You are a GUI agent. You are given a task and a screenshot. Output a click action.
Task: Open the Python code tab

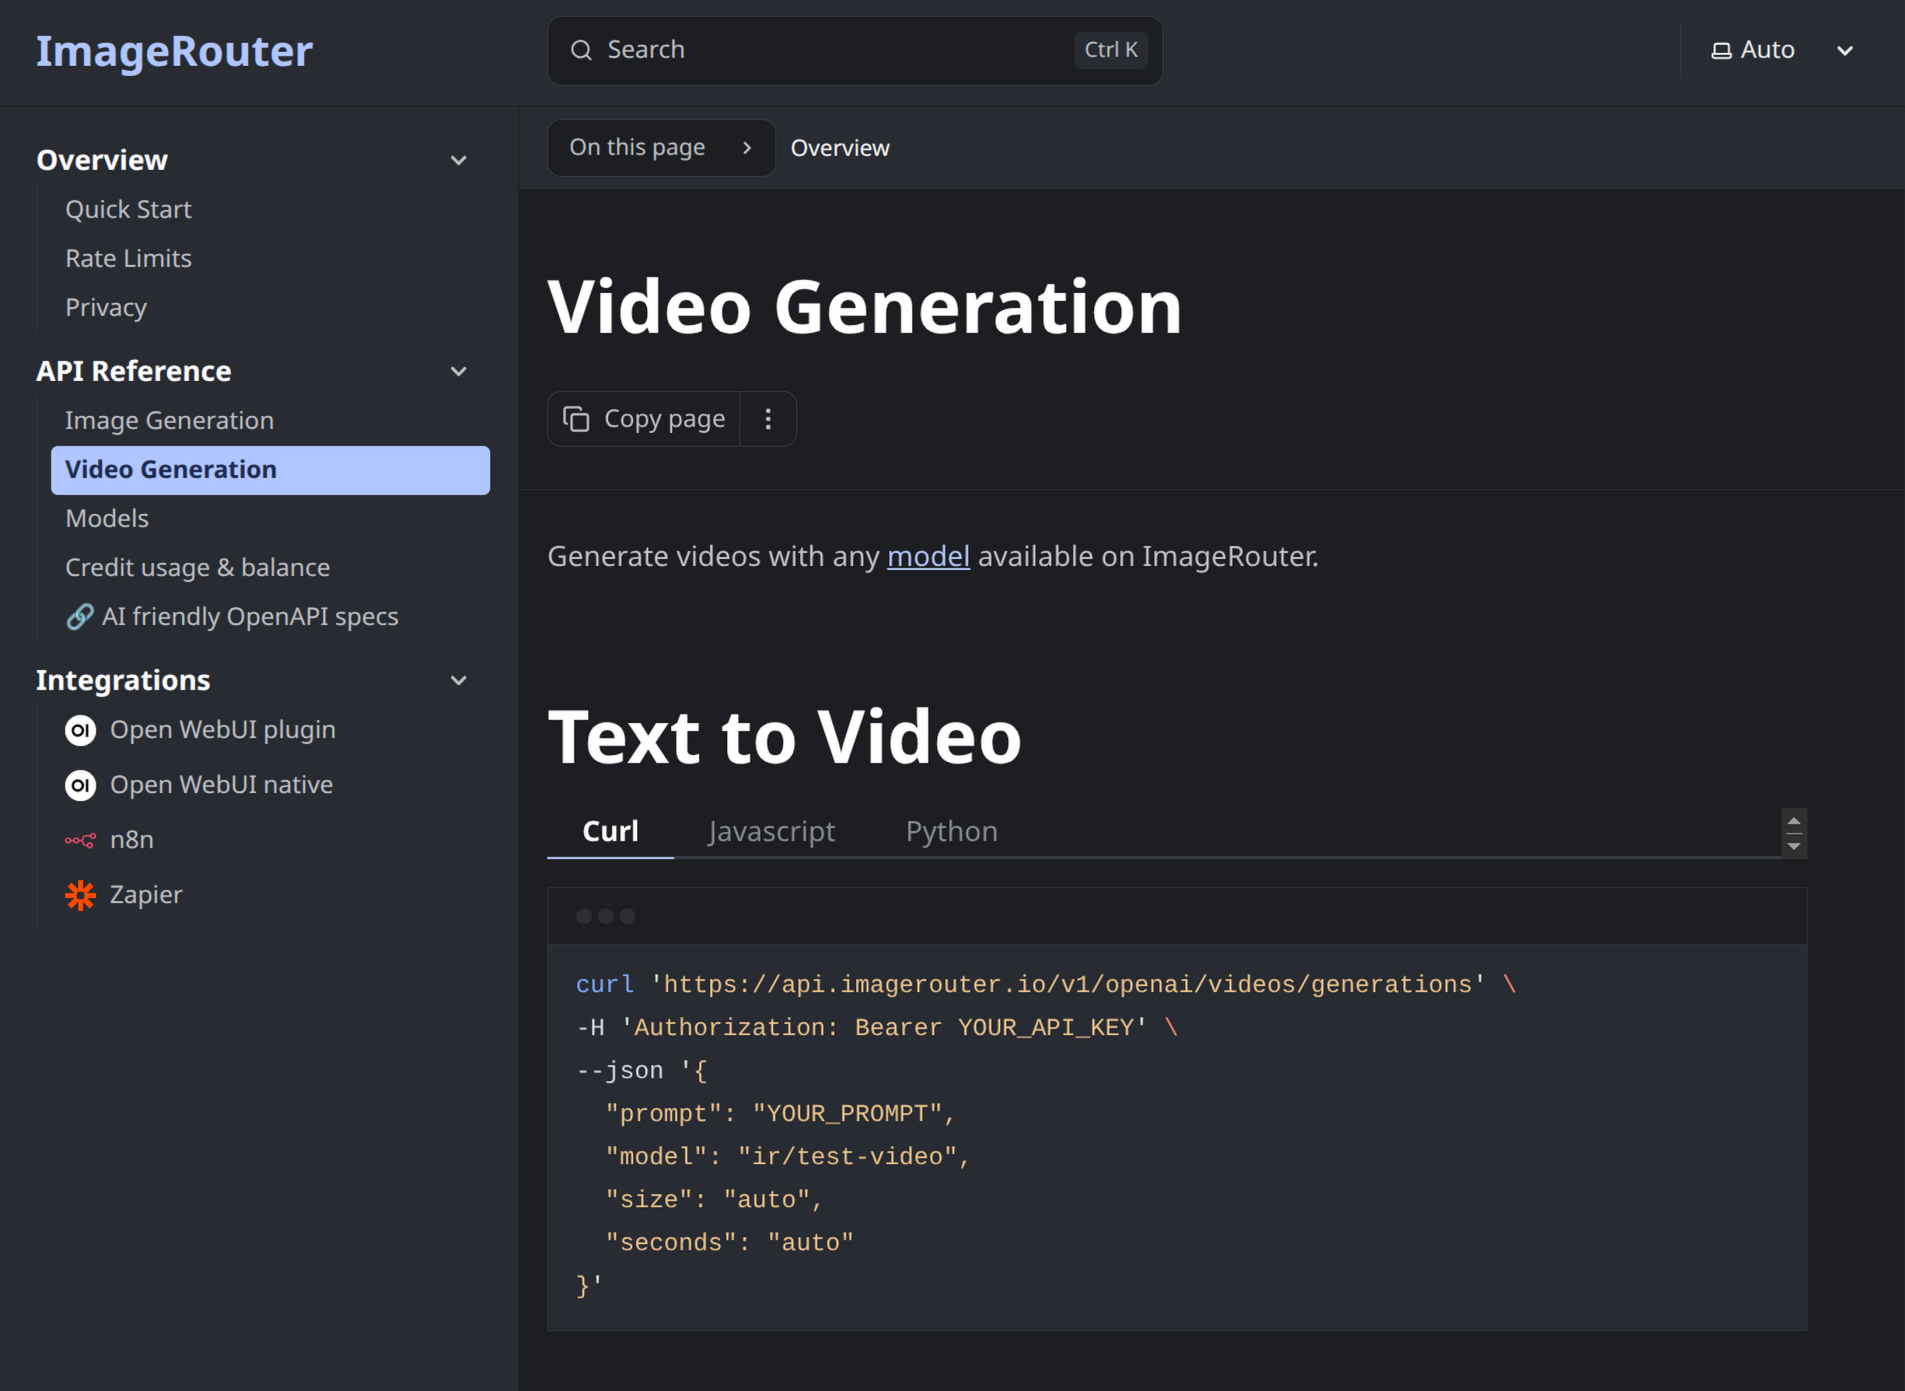(x=950, y=831)
